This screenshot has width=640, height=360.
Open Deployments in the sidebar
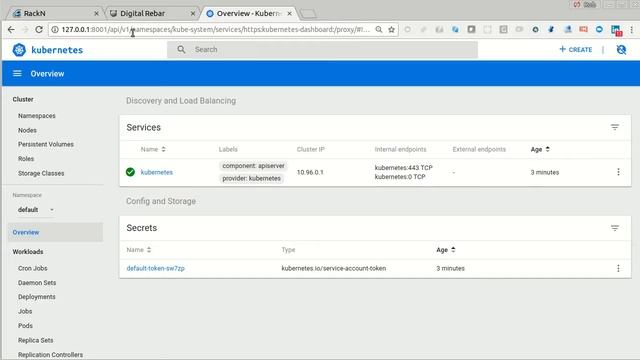(37, 297)
